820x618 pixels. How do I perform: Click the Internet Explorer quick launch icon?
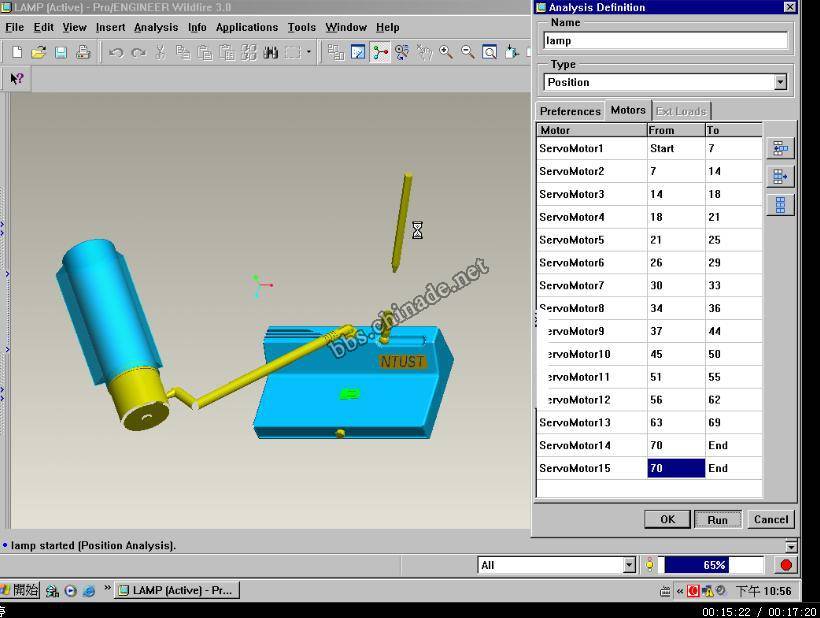[89, 591]
